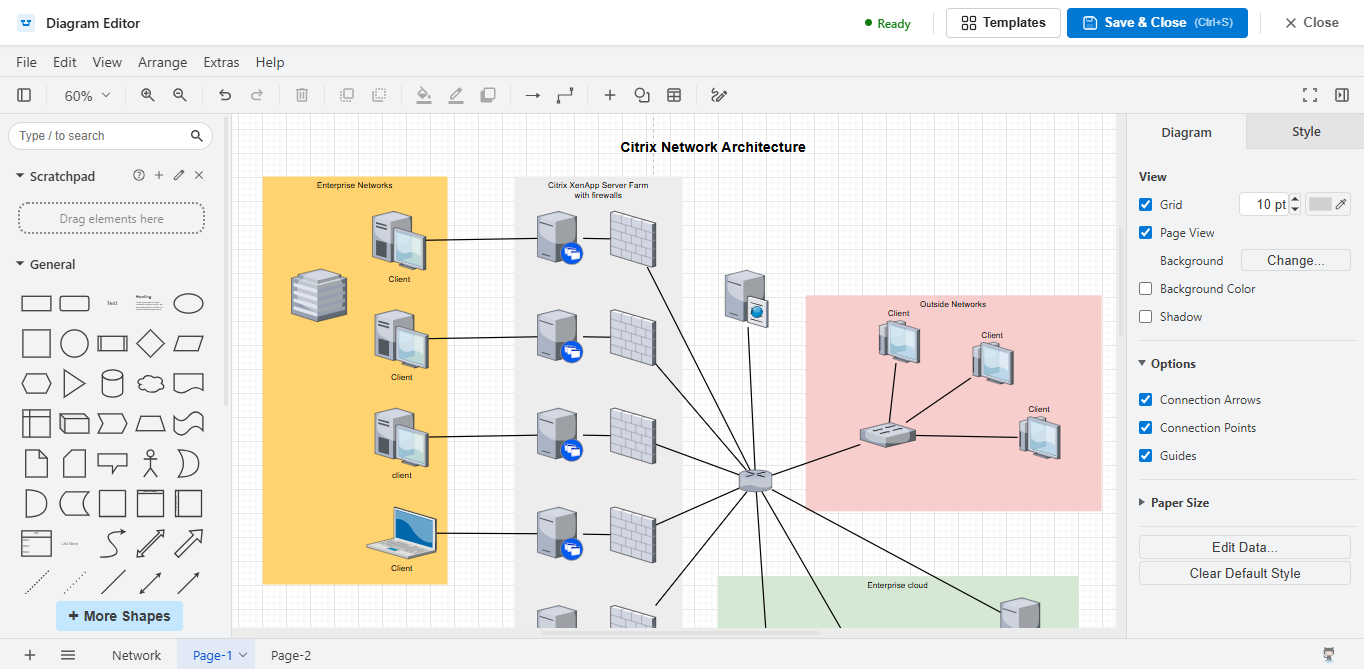The width and height of the screenshot is (1364, 669).
Task: Enable the Shadow checkbox
Action: click(x=1146, y=317)
